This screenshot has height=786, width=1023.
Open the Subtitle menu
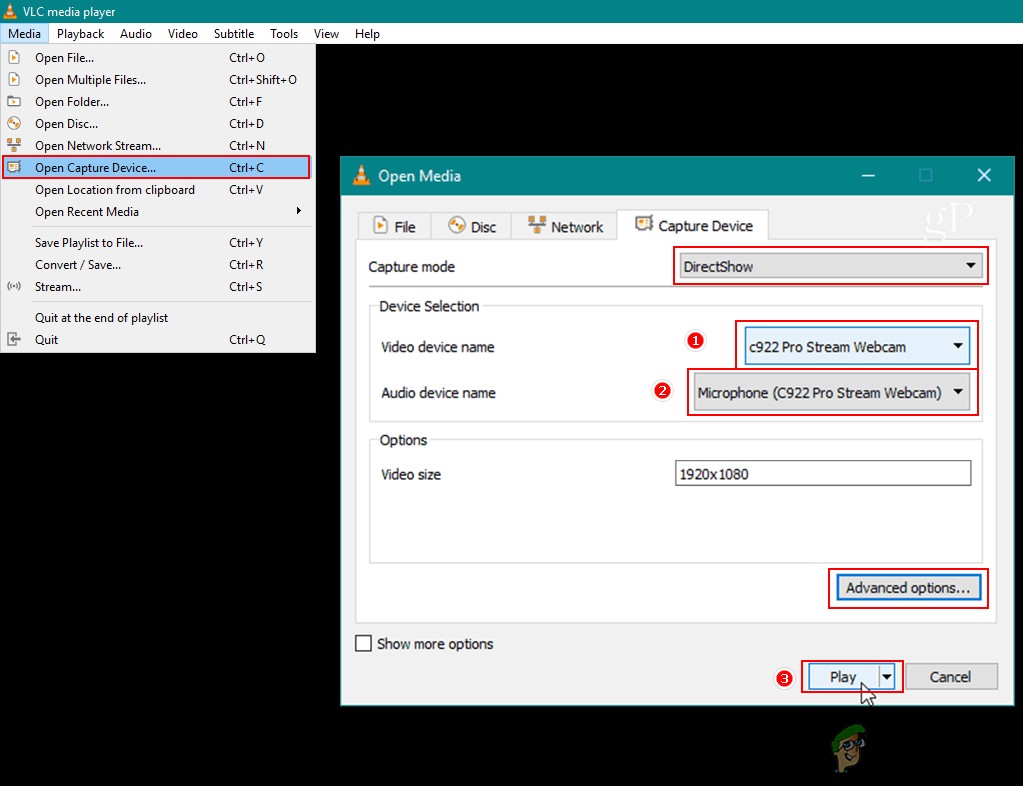pos(234,34)
